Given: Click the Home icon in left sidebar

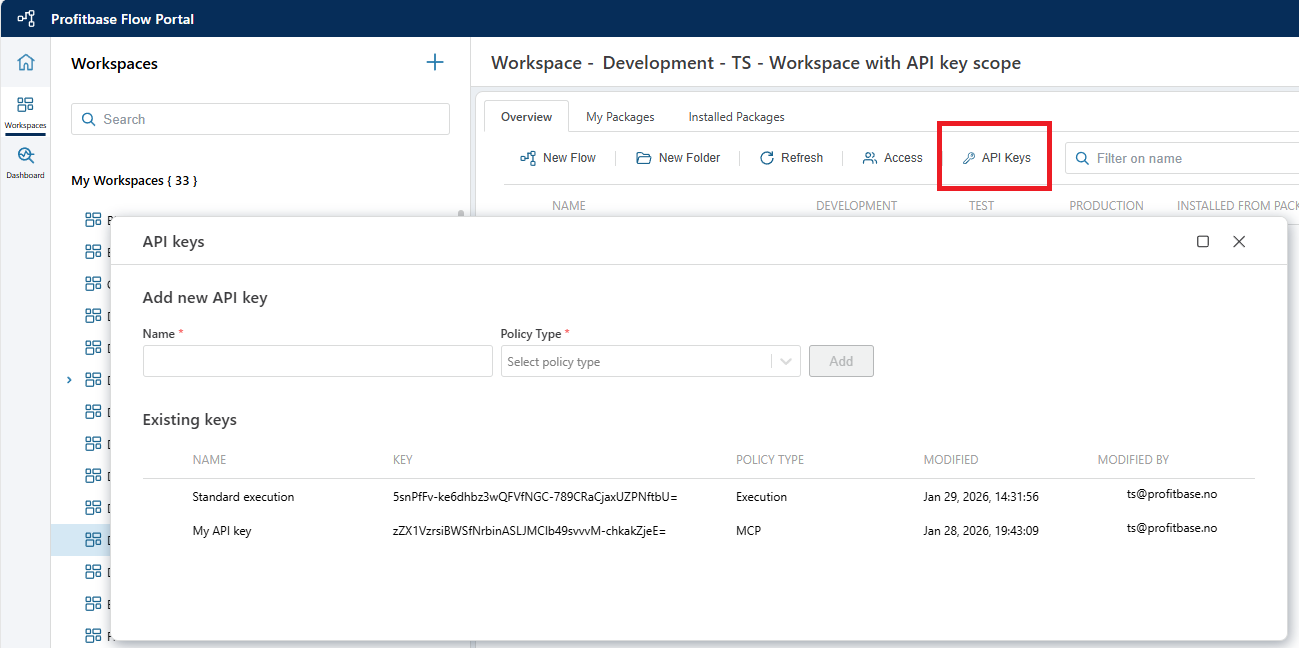Looking at the screenshot, I should (x=26, y=63).
